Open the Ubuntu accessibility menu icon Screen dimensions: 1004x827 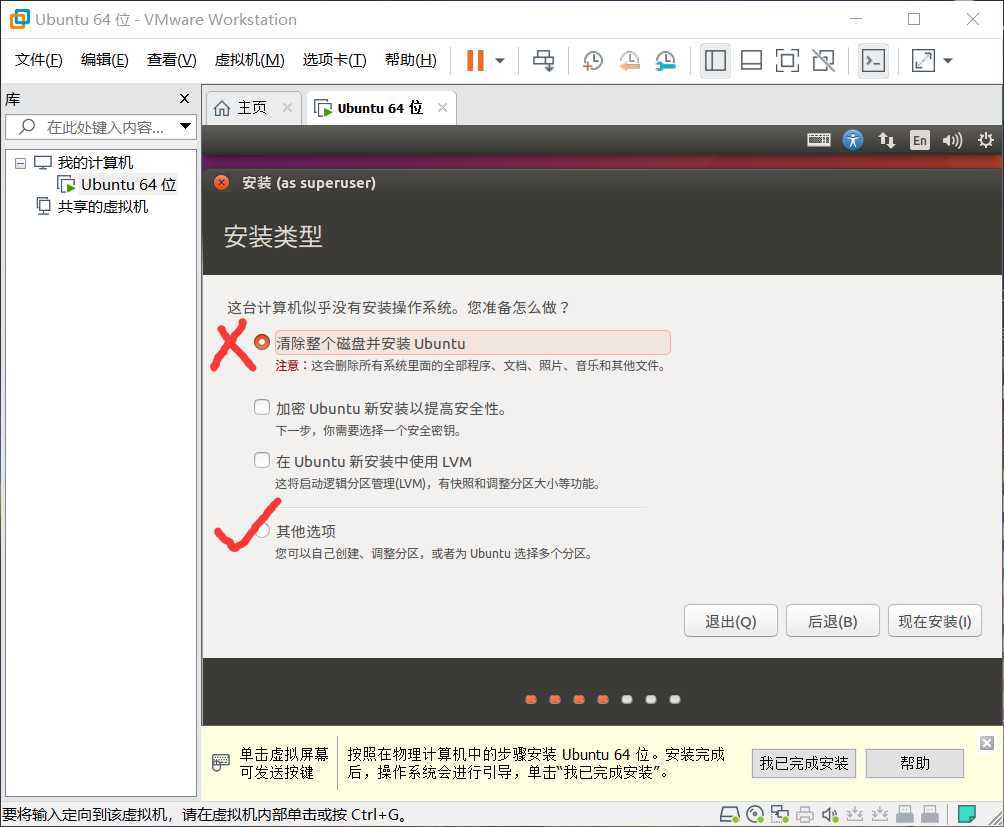852,140
